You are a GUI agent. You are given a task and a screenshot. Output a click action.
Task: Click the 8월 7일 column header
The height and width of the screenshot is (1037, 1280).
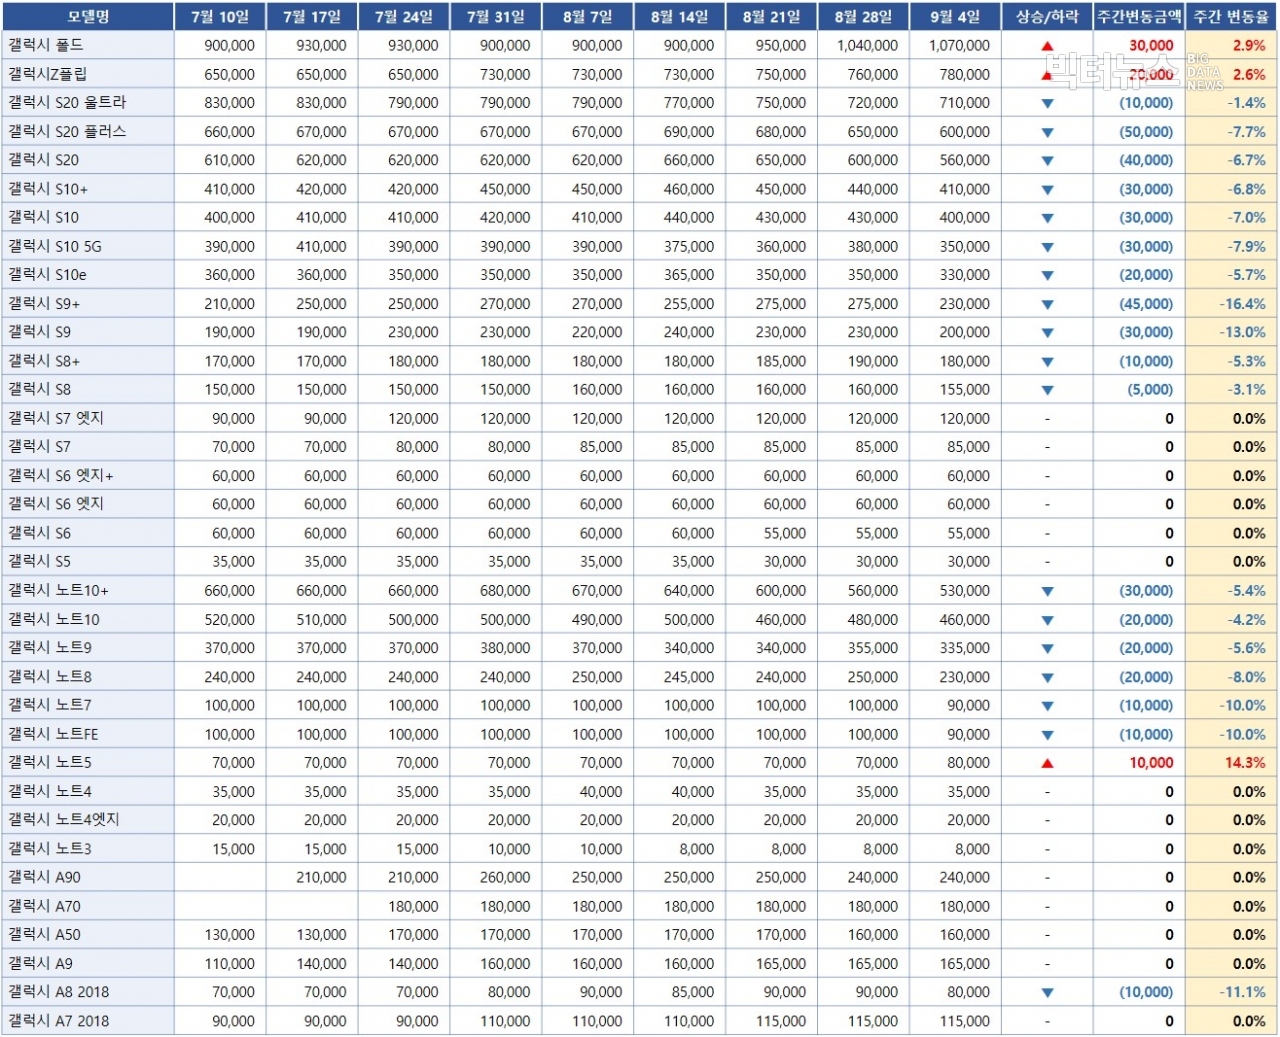[x=588, y=16]
